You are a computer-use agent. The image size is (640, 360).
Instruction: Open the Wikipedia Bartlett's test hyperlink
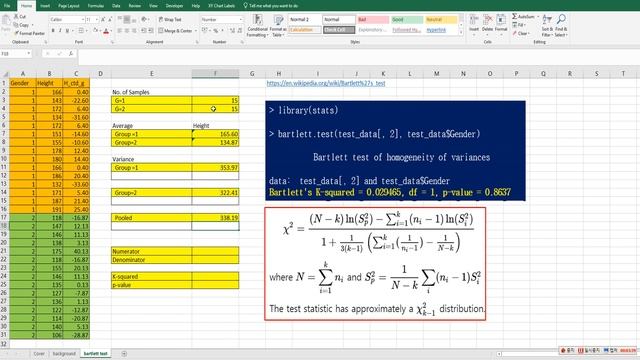click(326, 83)
